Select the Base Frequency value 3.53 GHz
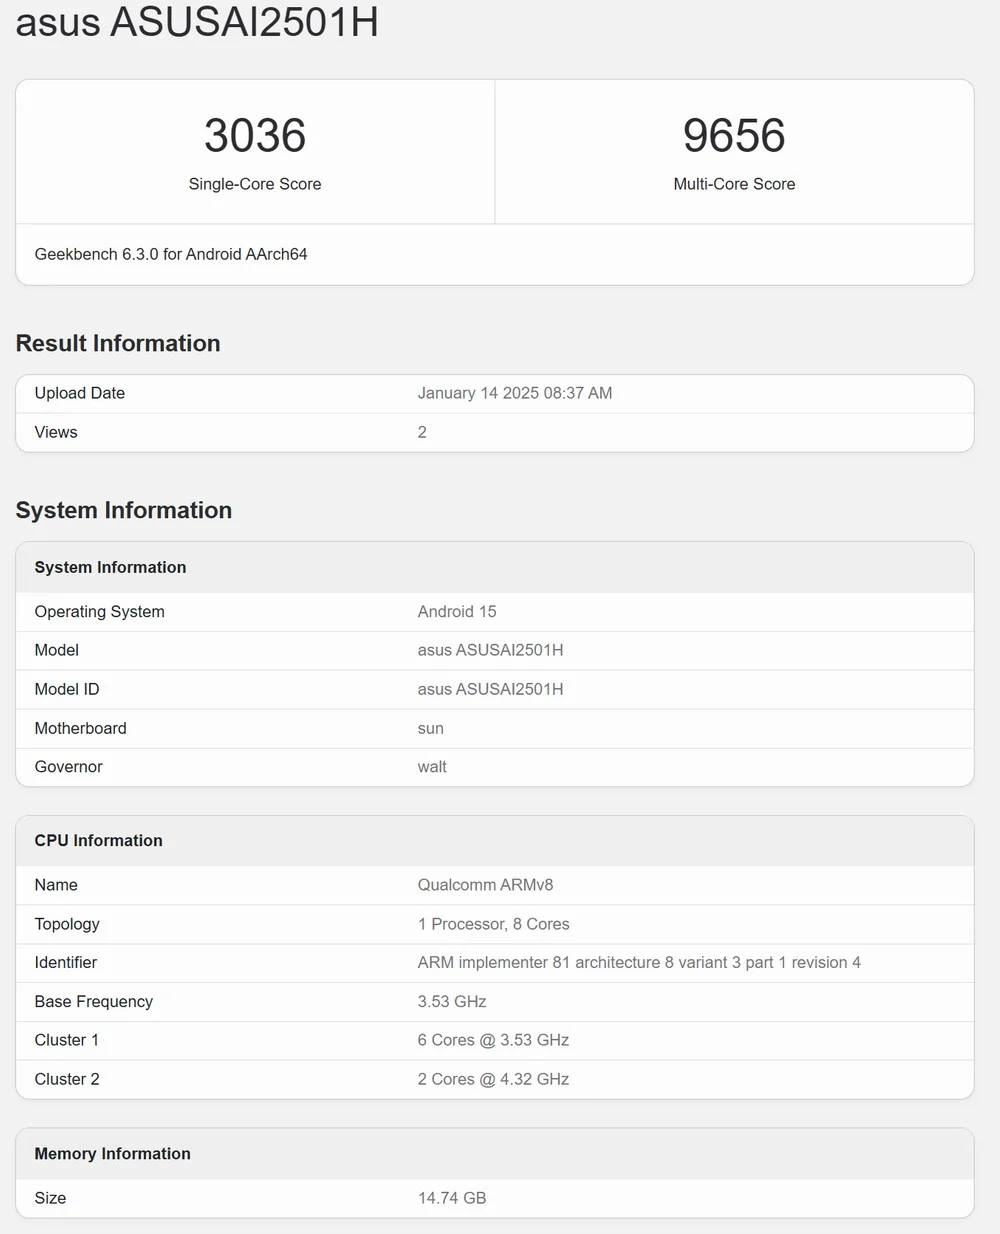The width and height of the screenshot is (1000, 1234). pyautogui.click(x=452, y=1002)
